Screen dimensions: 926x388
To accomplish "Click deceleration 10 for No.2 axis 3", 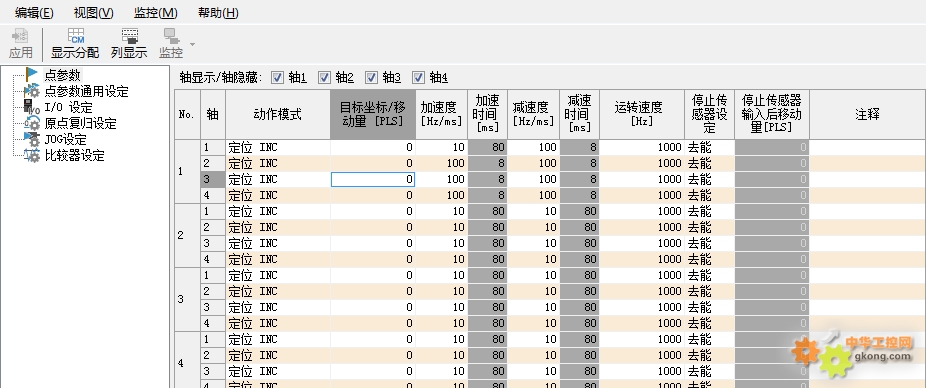I will click(533, 243).
